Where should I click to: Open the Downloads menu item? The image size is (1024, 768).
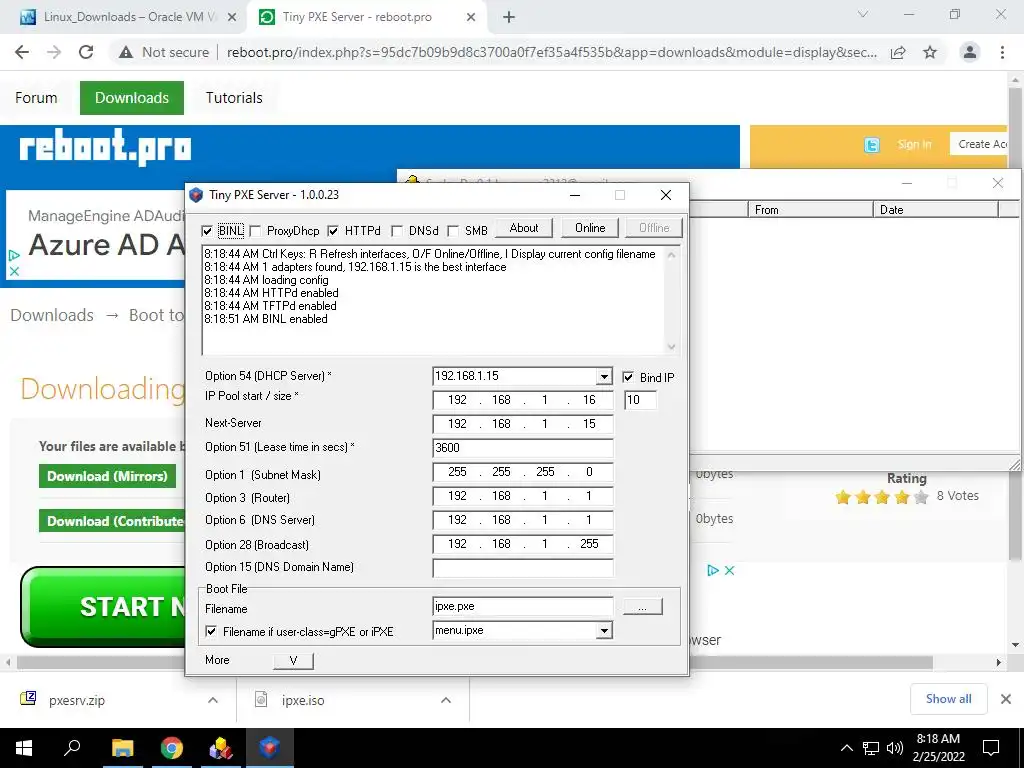[132, 98]
